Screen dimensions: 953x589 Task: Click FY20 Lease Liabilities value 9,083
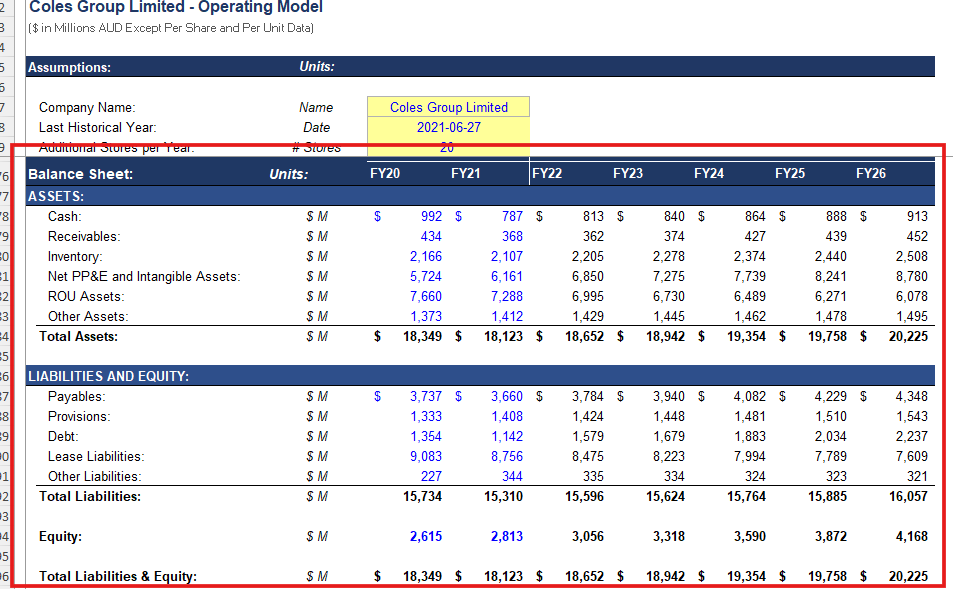pyautogui.click(x=425, y=456)
